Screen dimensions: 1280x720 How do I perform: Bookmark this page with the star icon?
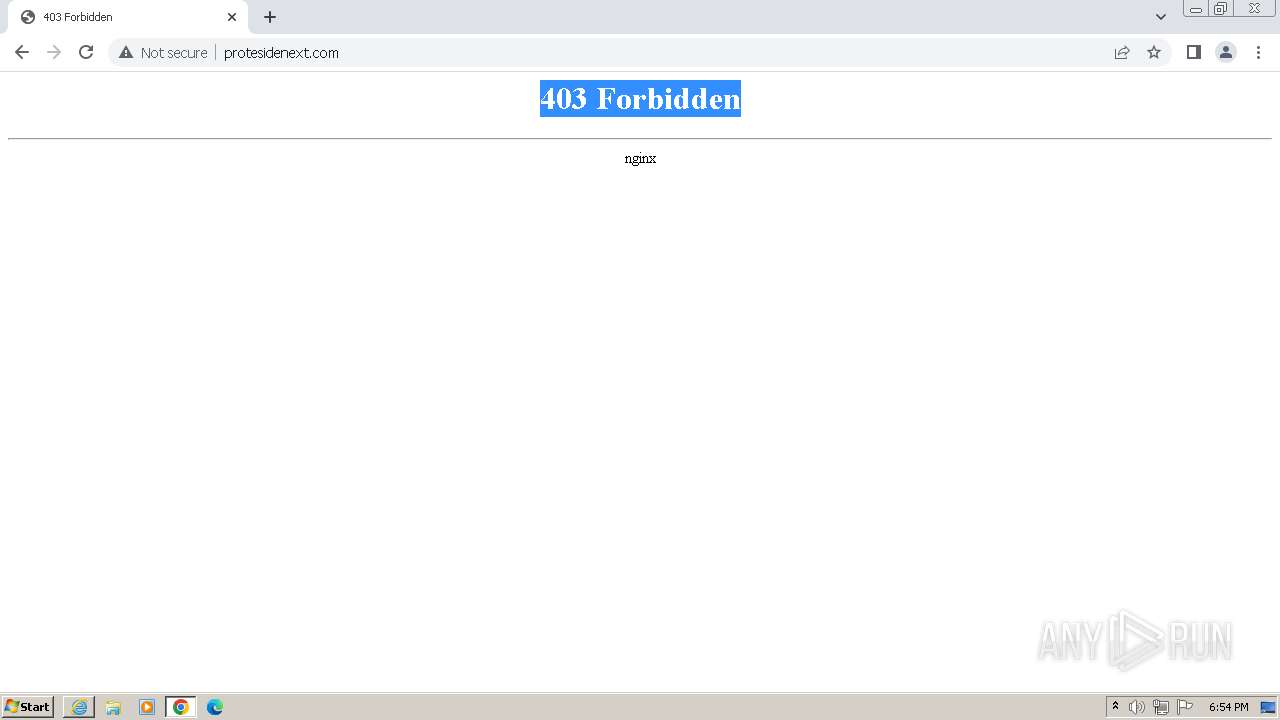[1154, 52]
